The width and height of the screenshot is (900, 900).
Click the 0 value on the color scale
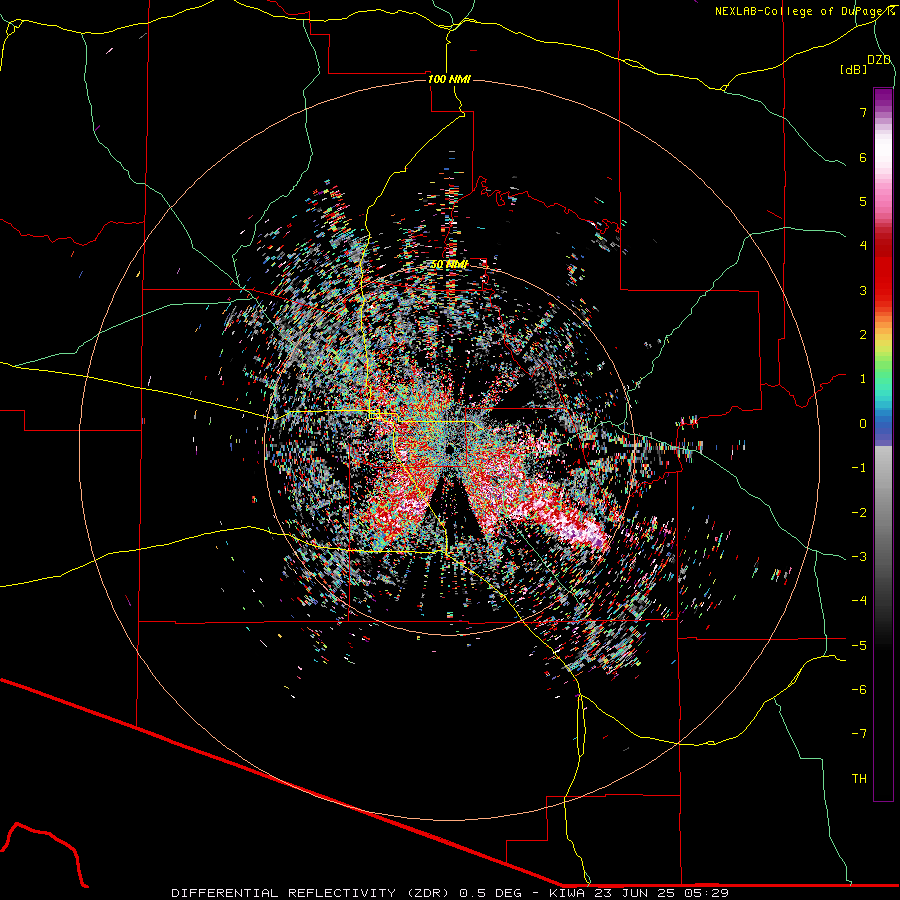point(863,424)
